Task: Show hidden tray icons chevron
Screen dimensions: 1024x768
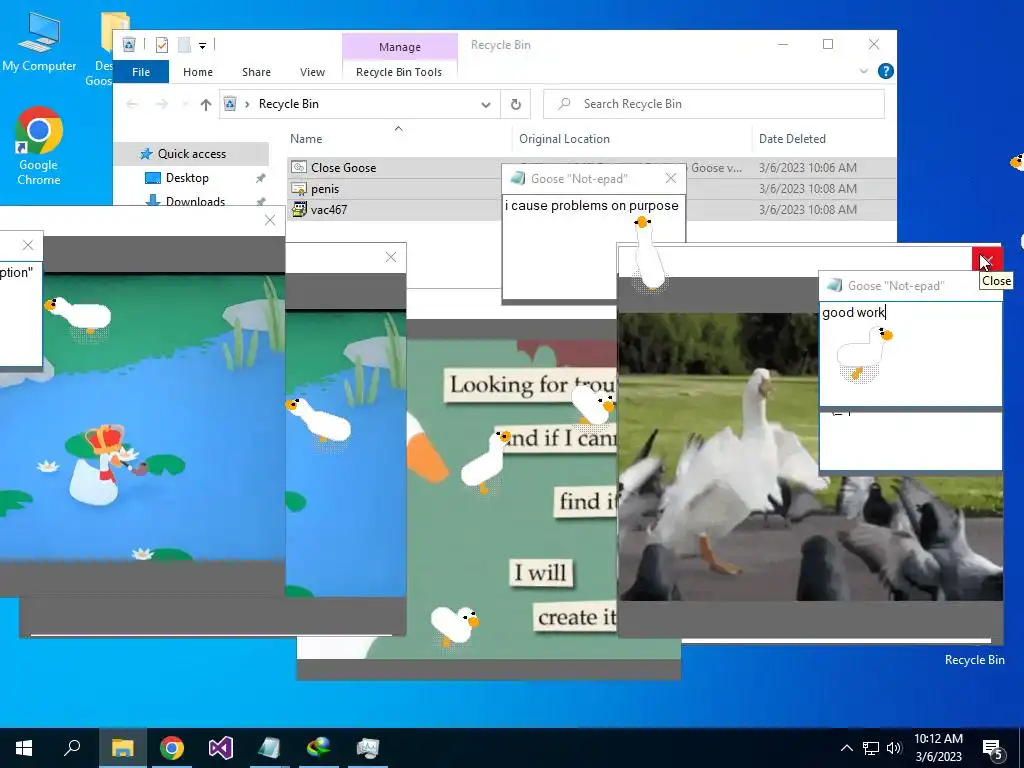Action: point(846,748)
